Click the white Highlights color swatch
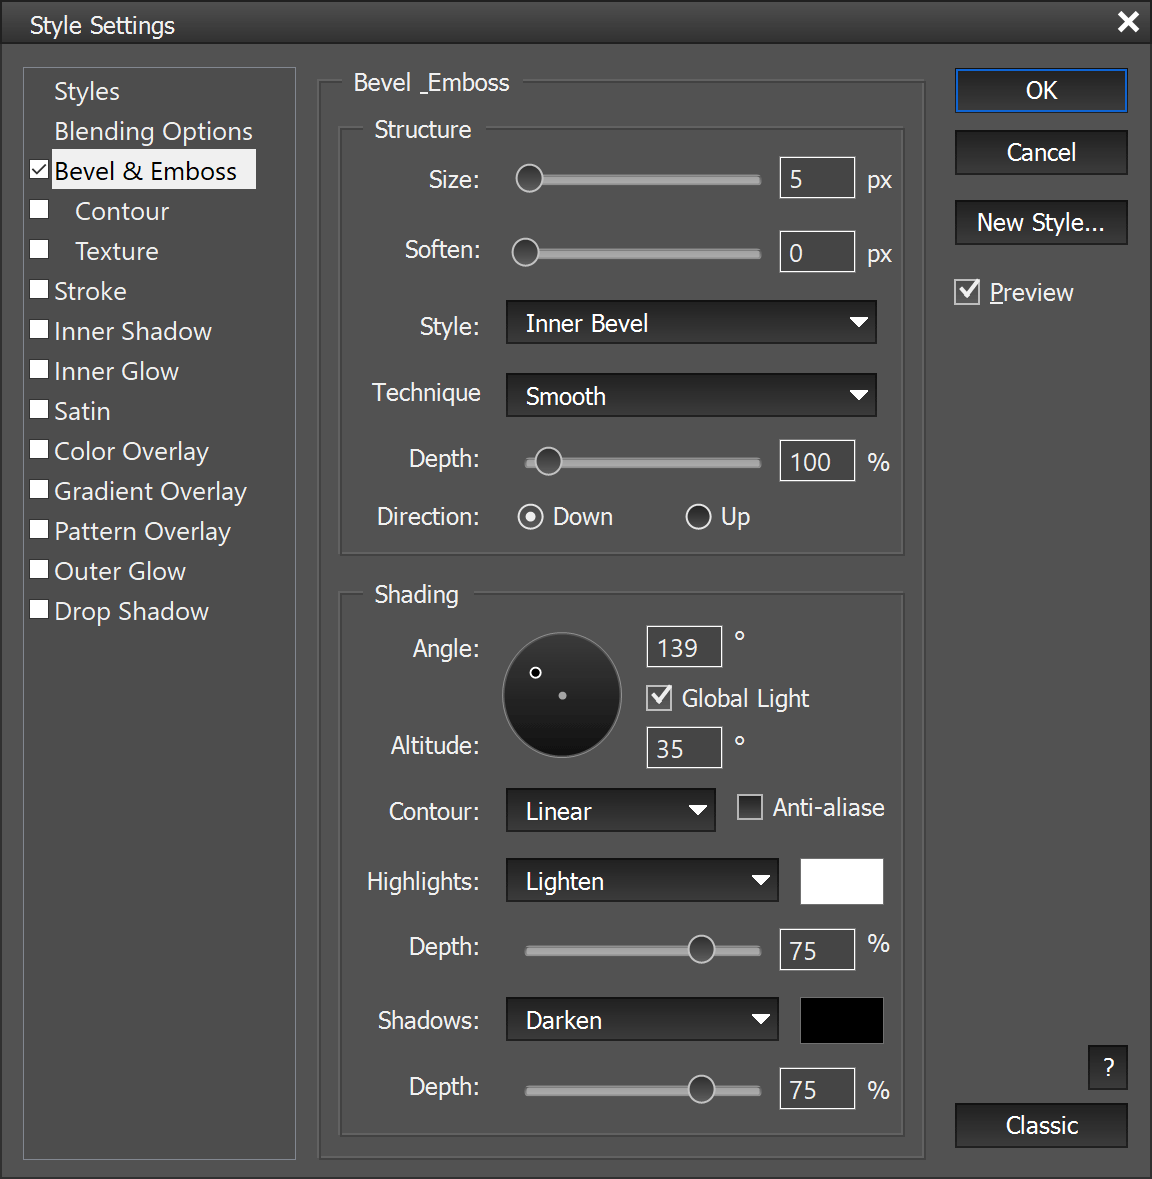 tap(841, 881)
